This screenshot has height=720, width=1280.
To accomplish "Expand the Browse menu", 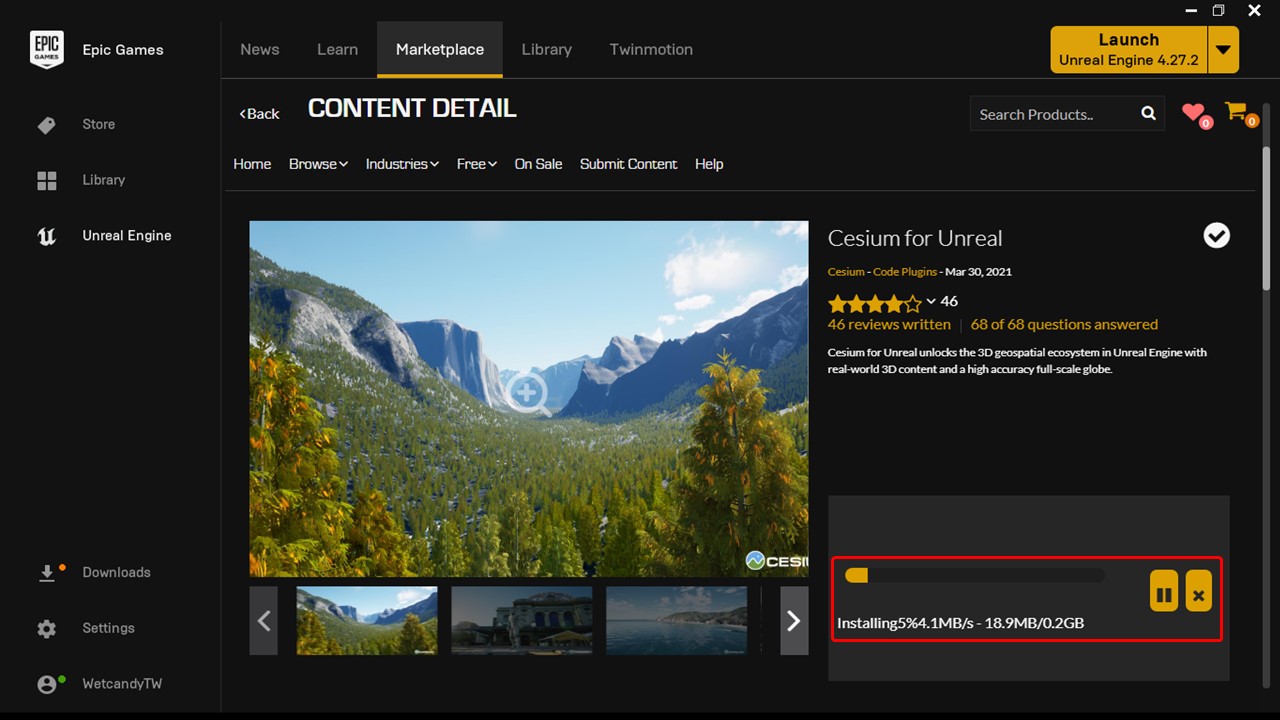I will (x=318, y=164).
